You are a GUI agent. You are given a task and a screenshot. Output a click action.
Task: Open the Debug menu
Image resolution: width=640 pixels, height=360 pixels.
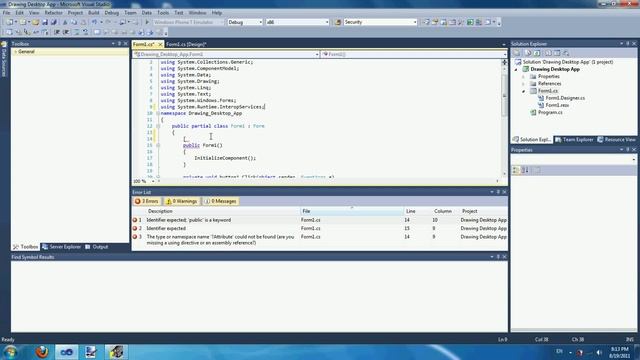click(x=111, y=13)
